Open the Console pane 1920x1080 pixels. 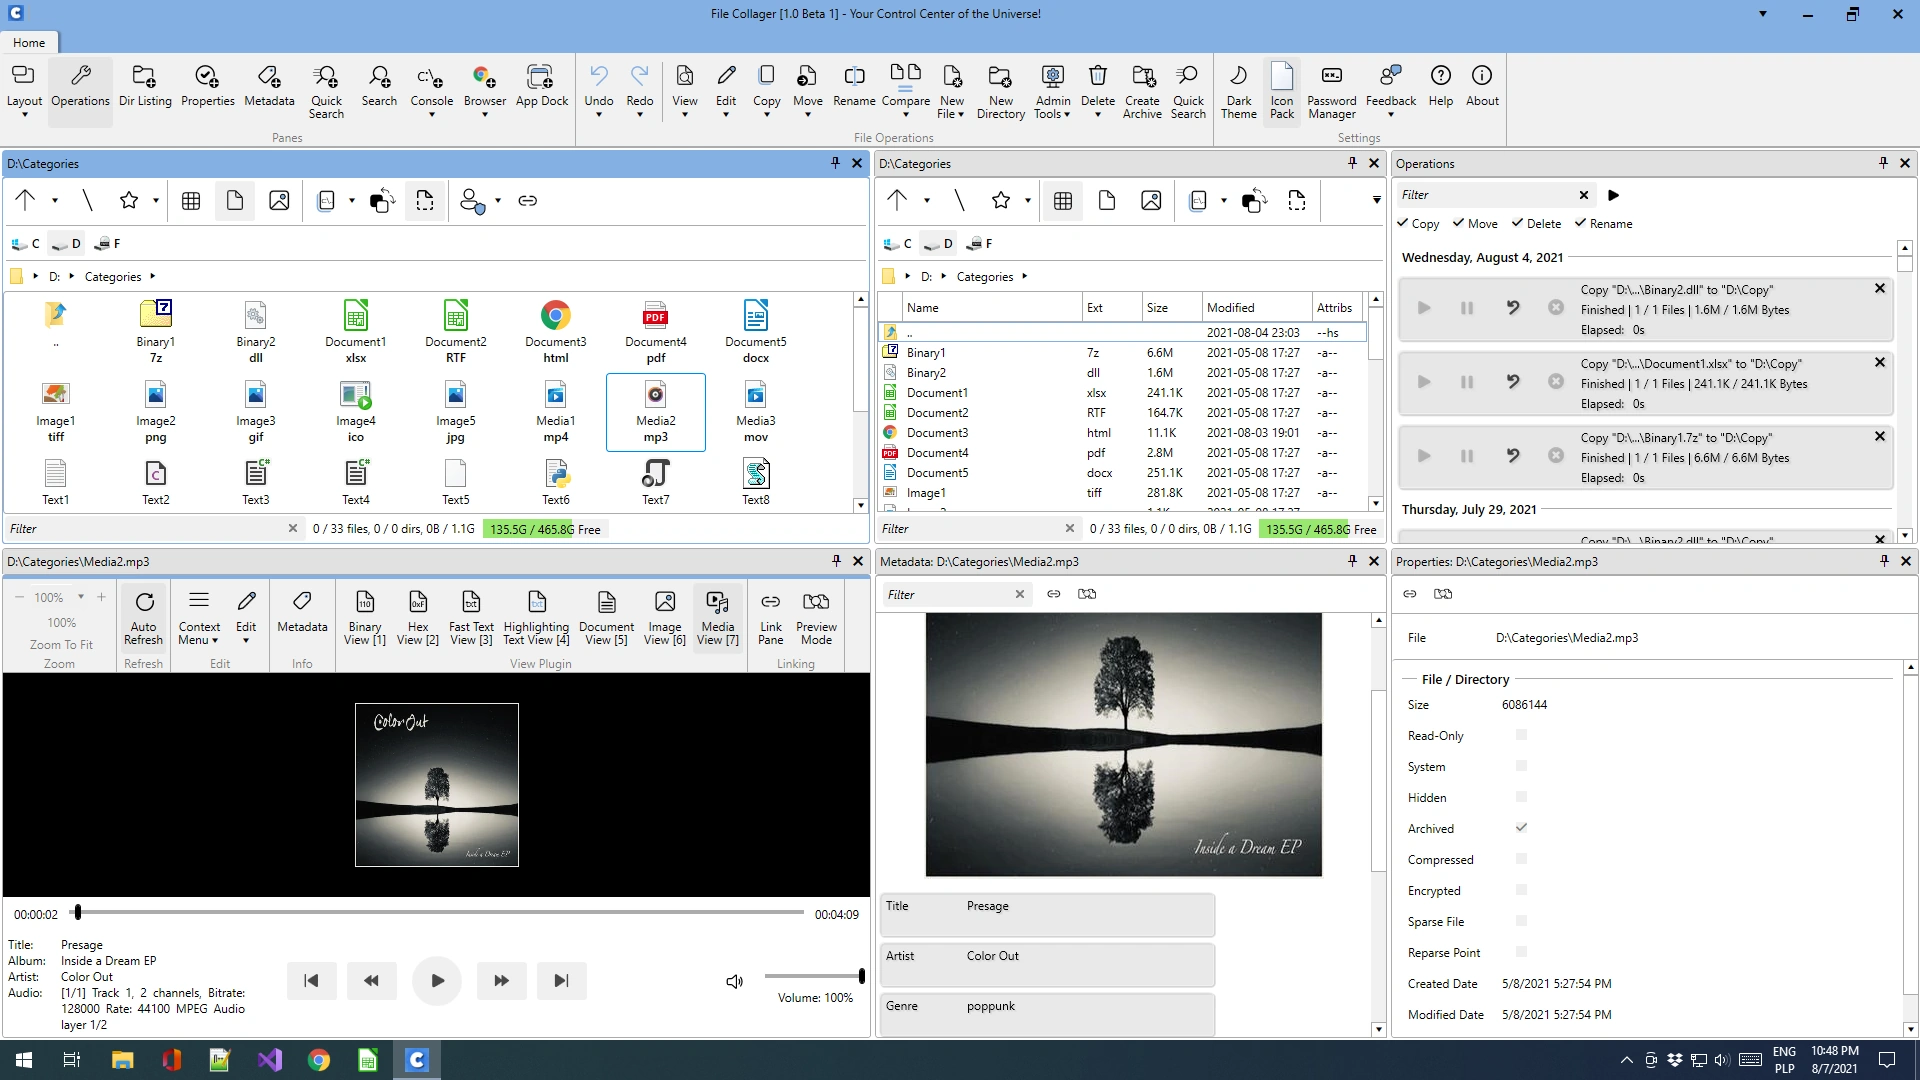[x=431, y=90]
